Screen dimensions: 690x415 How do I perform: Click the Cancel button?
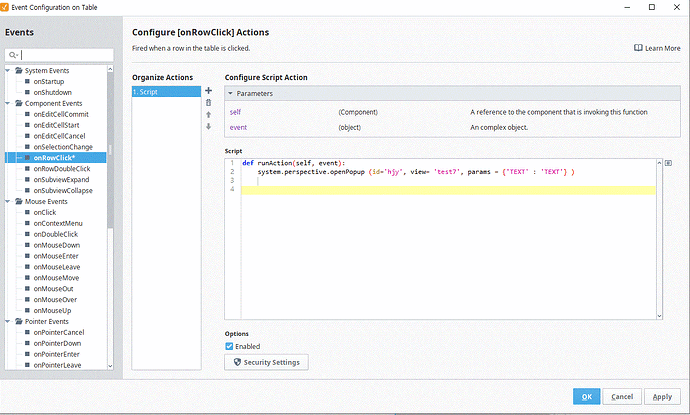(622, 397)
